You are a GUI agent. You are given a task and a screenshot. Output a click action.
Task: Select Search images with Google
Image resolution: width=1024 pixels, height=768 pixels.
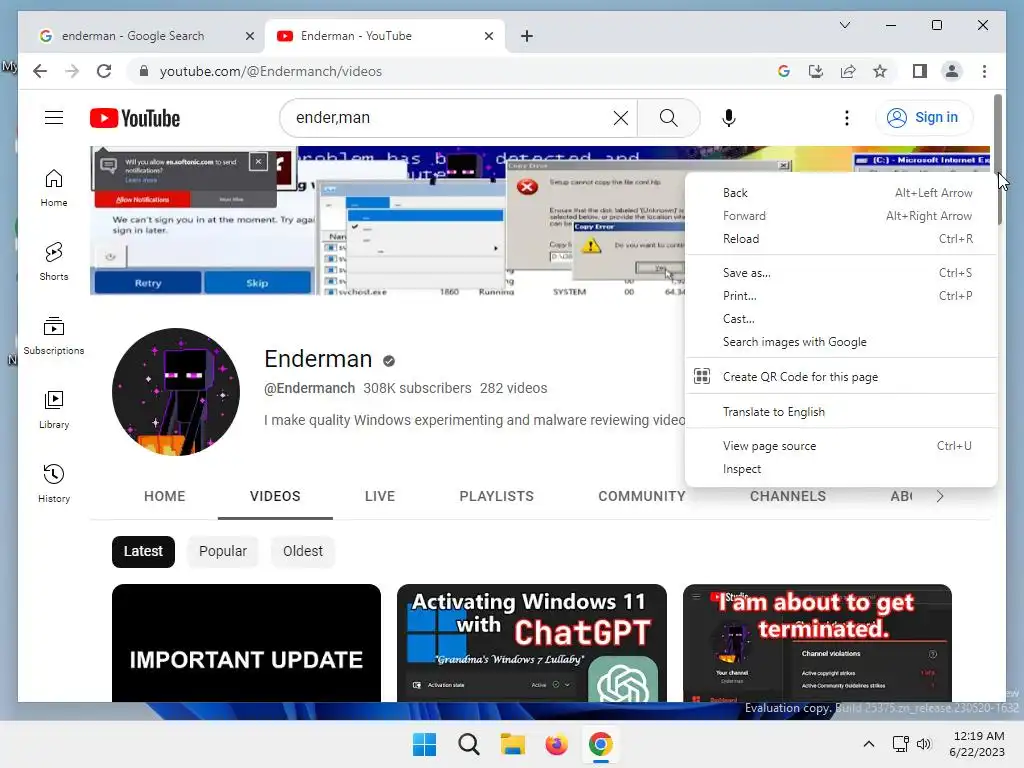coord(841,342)
